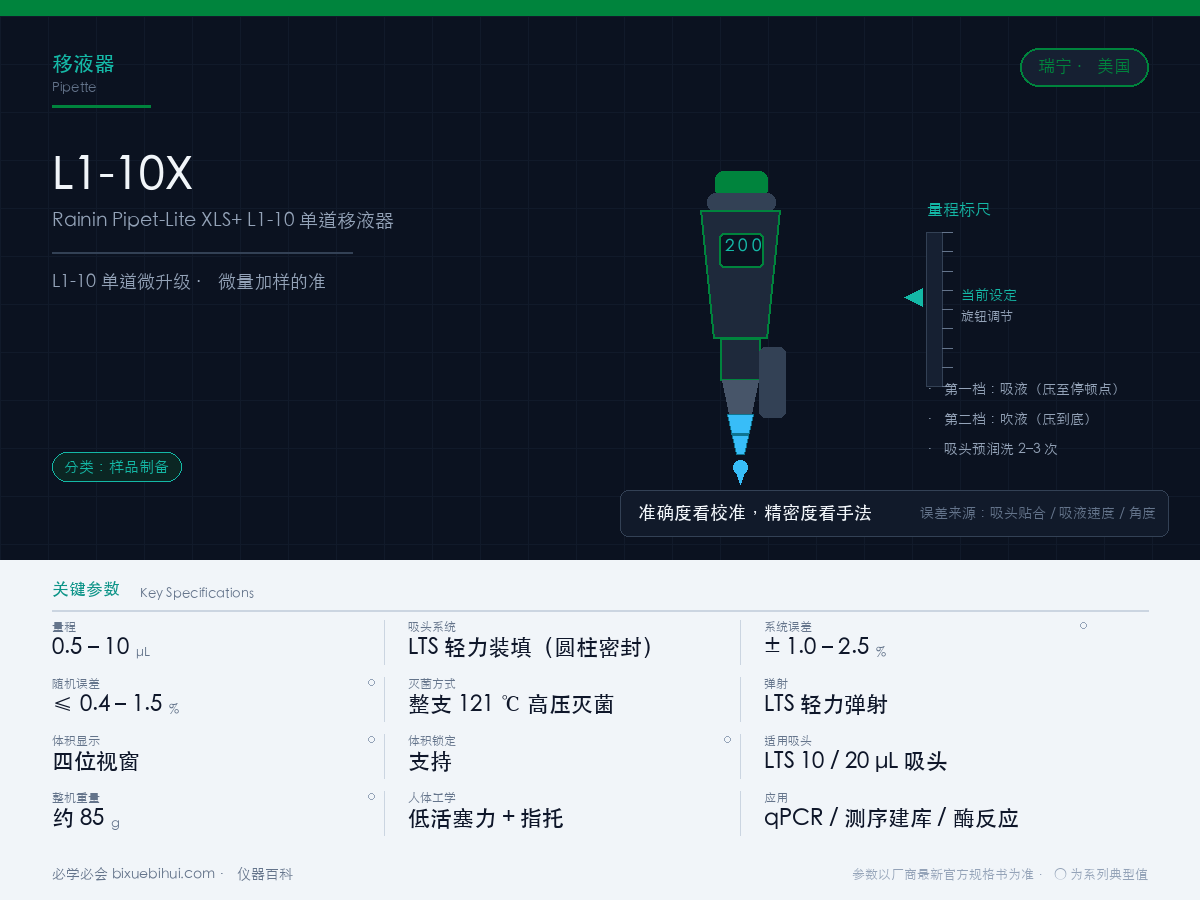Click the green pipette plunger button
This screenshot has height=900, width=1200.
click(x=741, y=182)
